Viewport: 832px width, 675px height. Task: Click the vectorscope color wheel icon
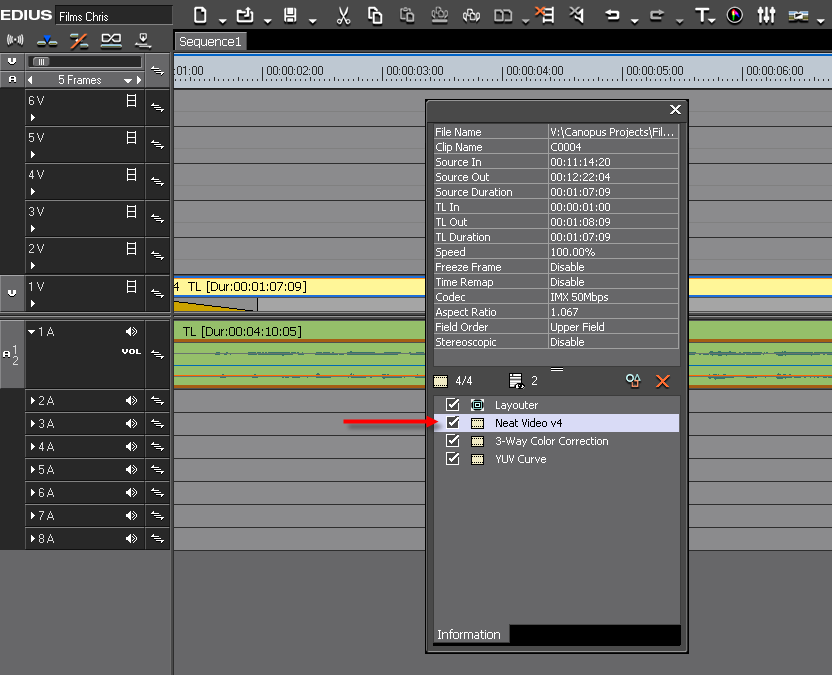point(735,15)
